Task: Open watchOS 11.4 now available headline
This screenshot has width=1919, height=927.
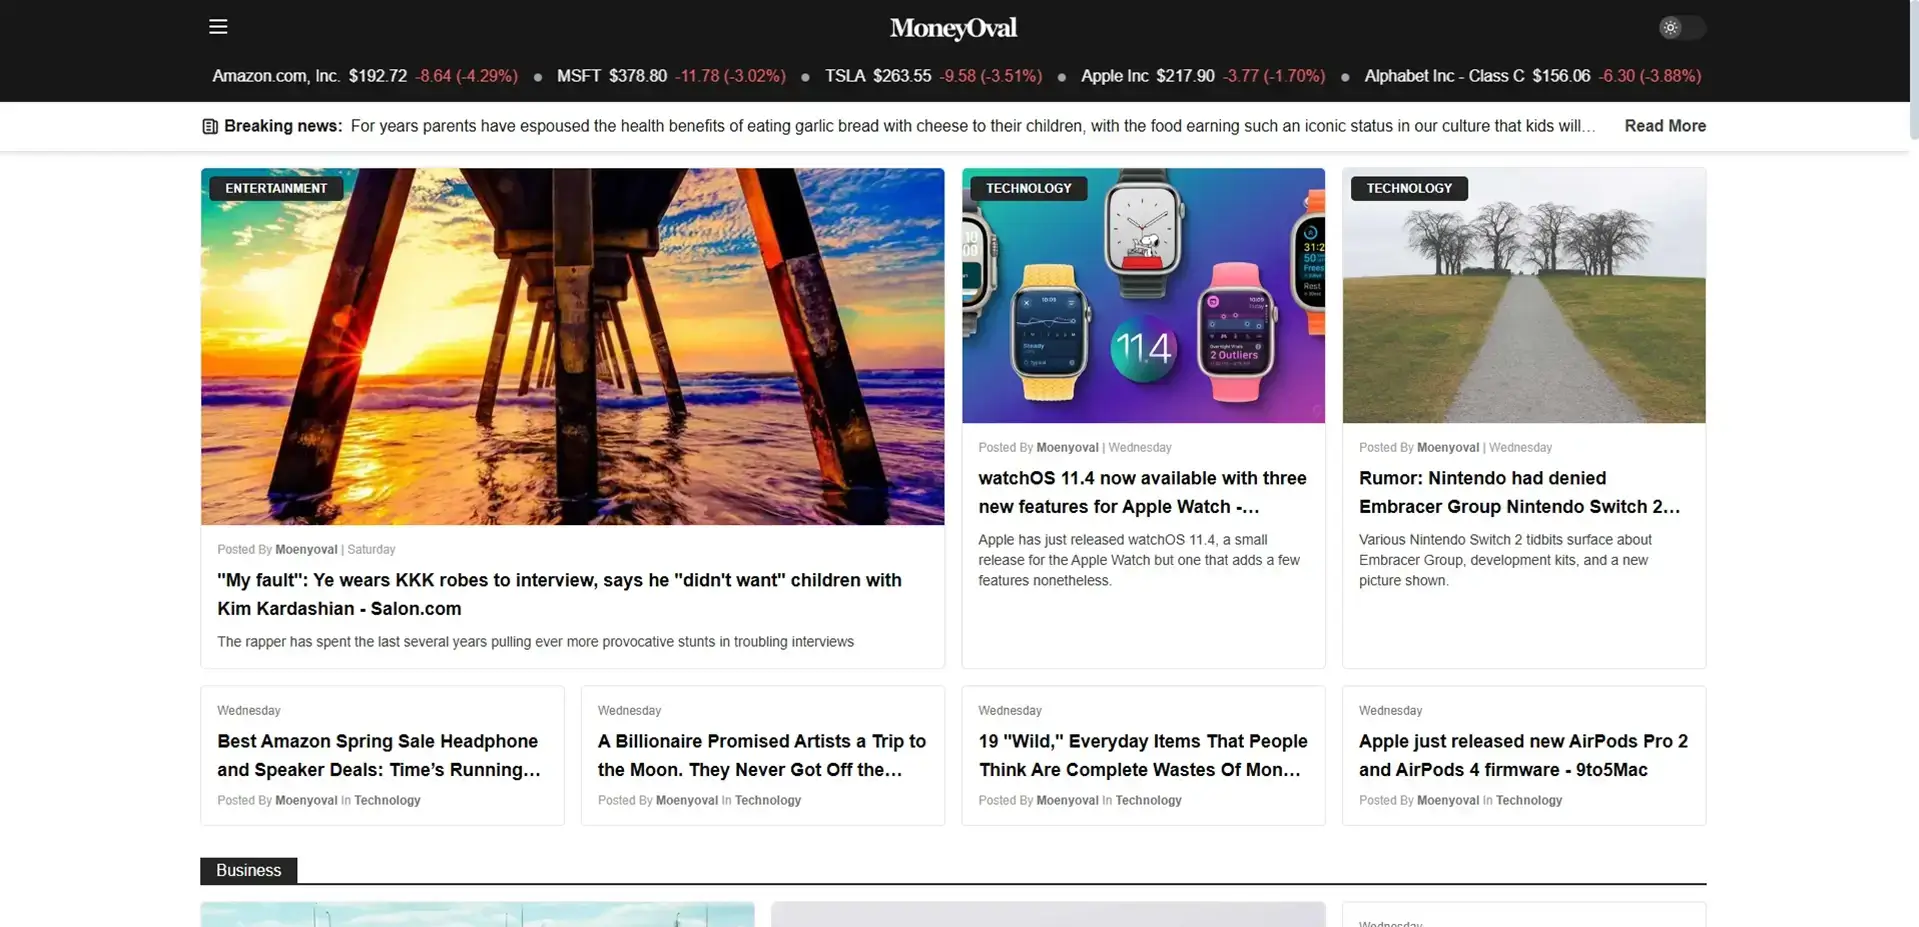Action: [1142, 492]
